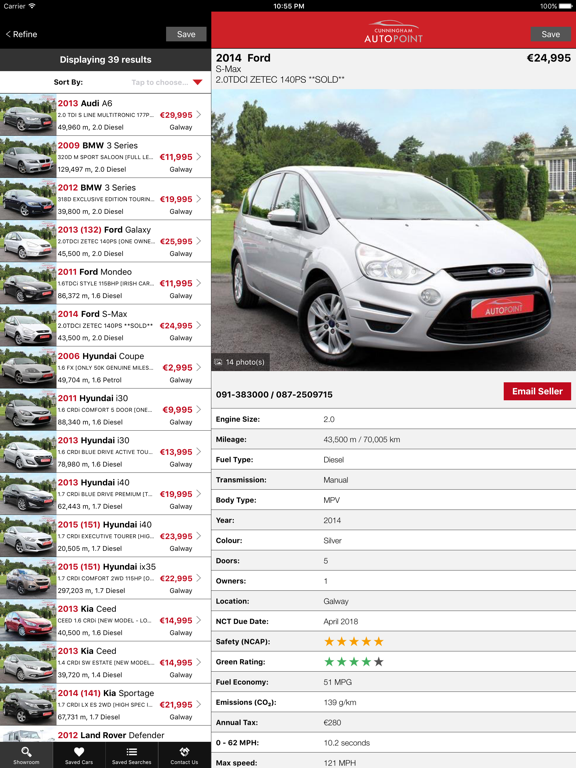Select the 2012 Land Rover Defender listing
Image resolution: width=576 pixels, height=768 pixels.
(x=105, y=734)
